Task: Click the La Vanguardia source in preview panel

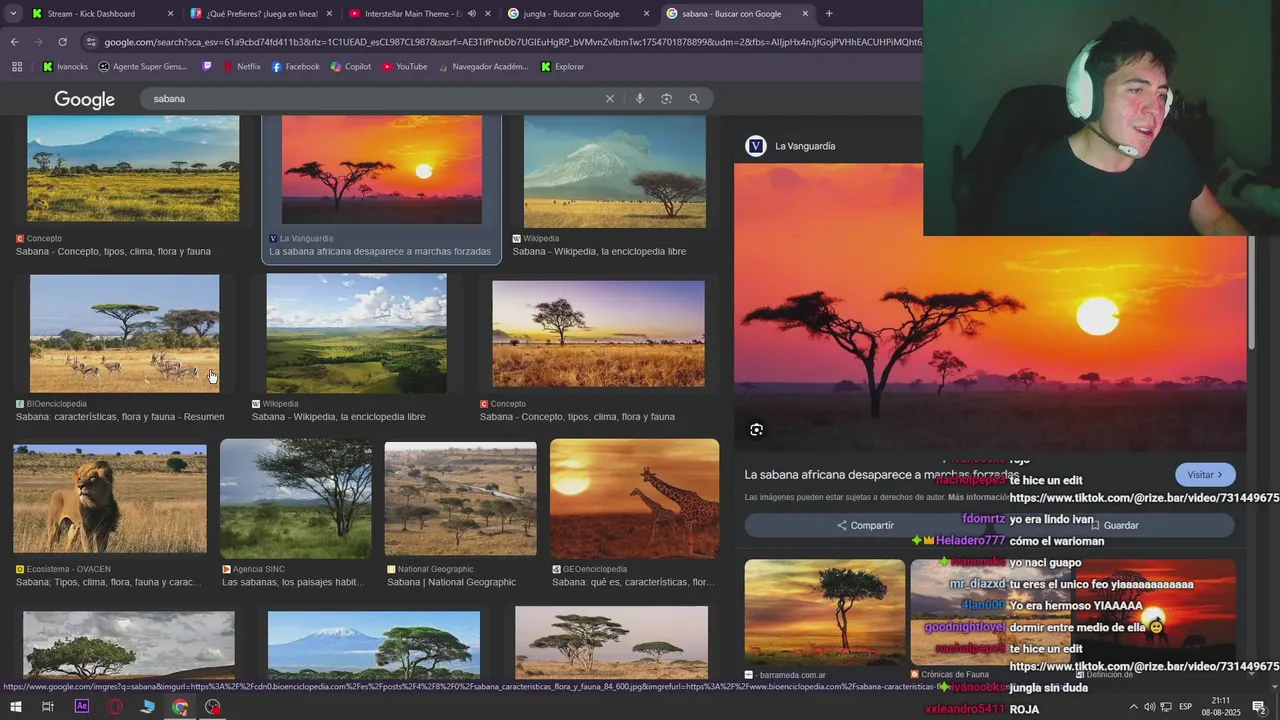Action: [x=790, y=146]
